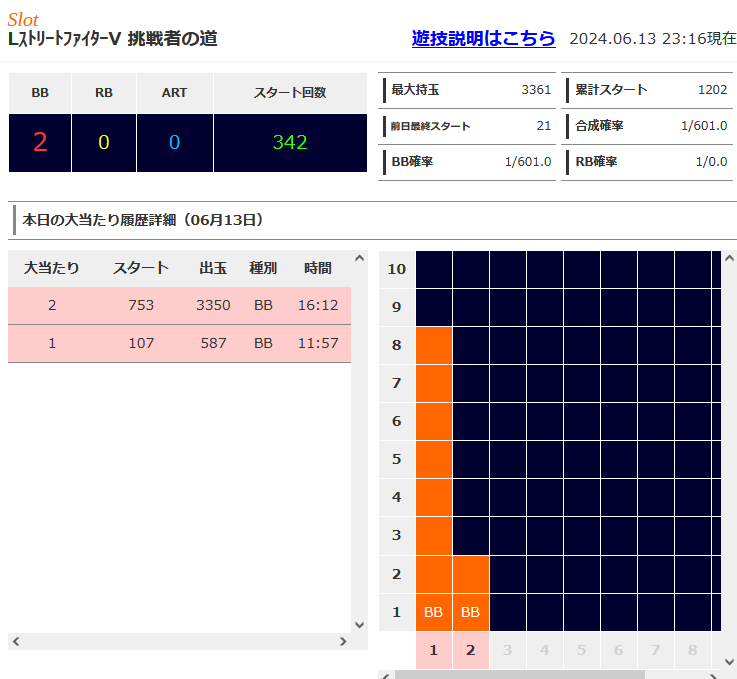
Task: Click the 合成確率 label
Action: click(599, 126)
